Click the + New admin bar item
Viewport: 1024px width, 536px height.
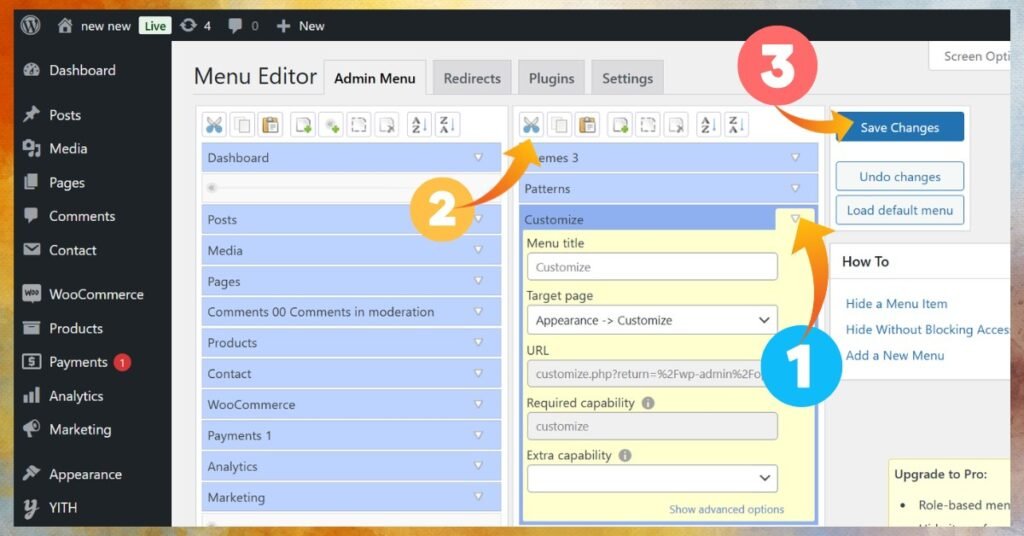pos(300,25)
